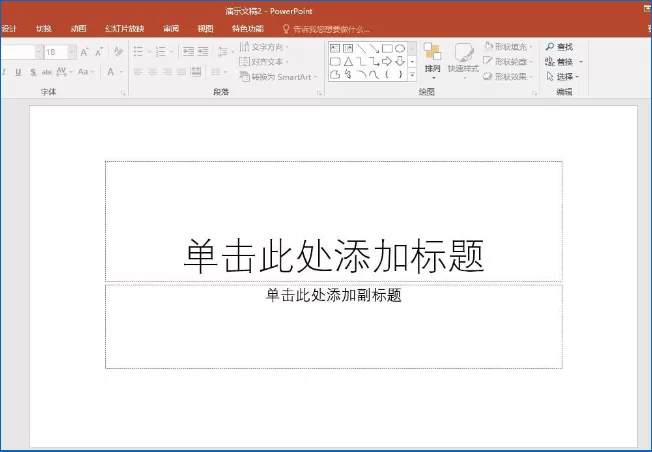Viewport: 652px width, 452px height.
Task: Click 转换为 SmartArt button
Action: (x=278, y=77)
